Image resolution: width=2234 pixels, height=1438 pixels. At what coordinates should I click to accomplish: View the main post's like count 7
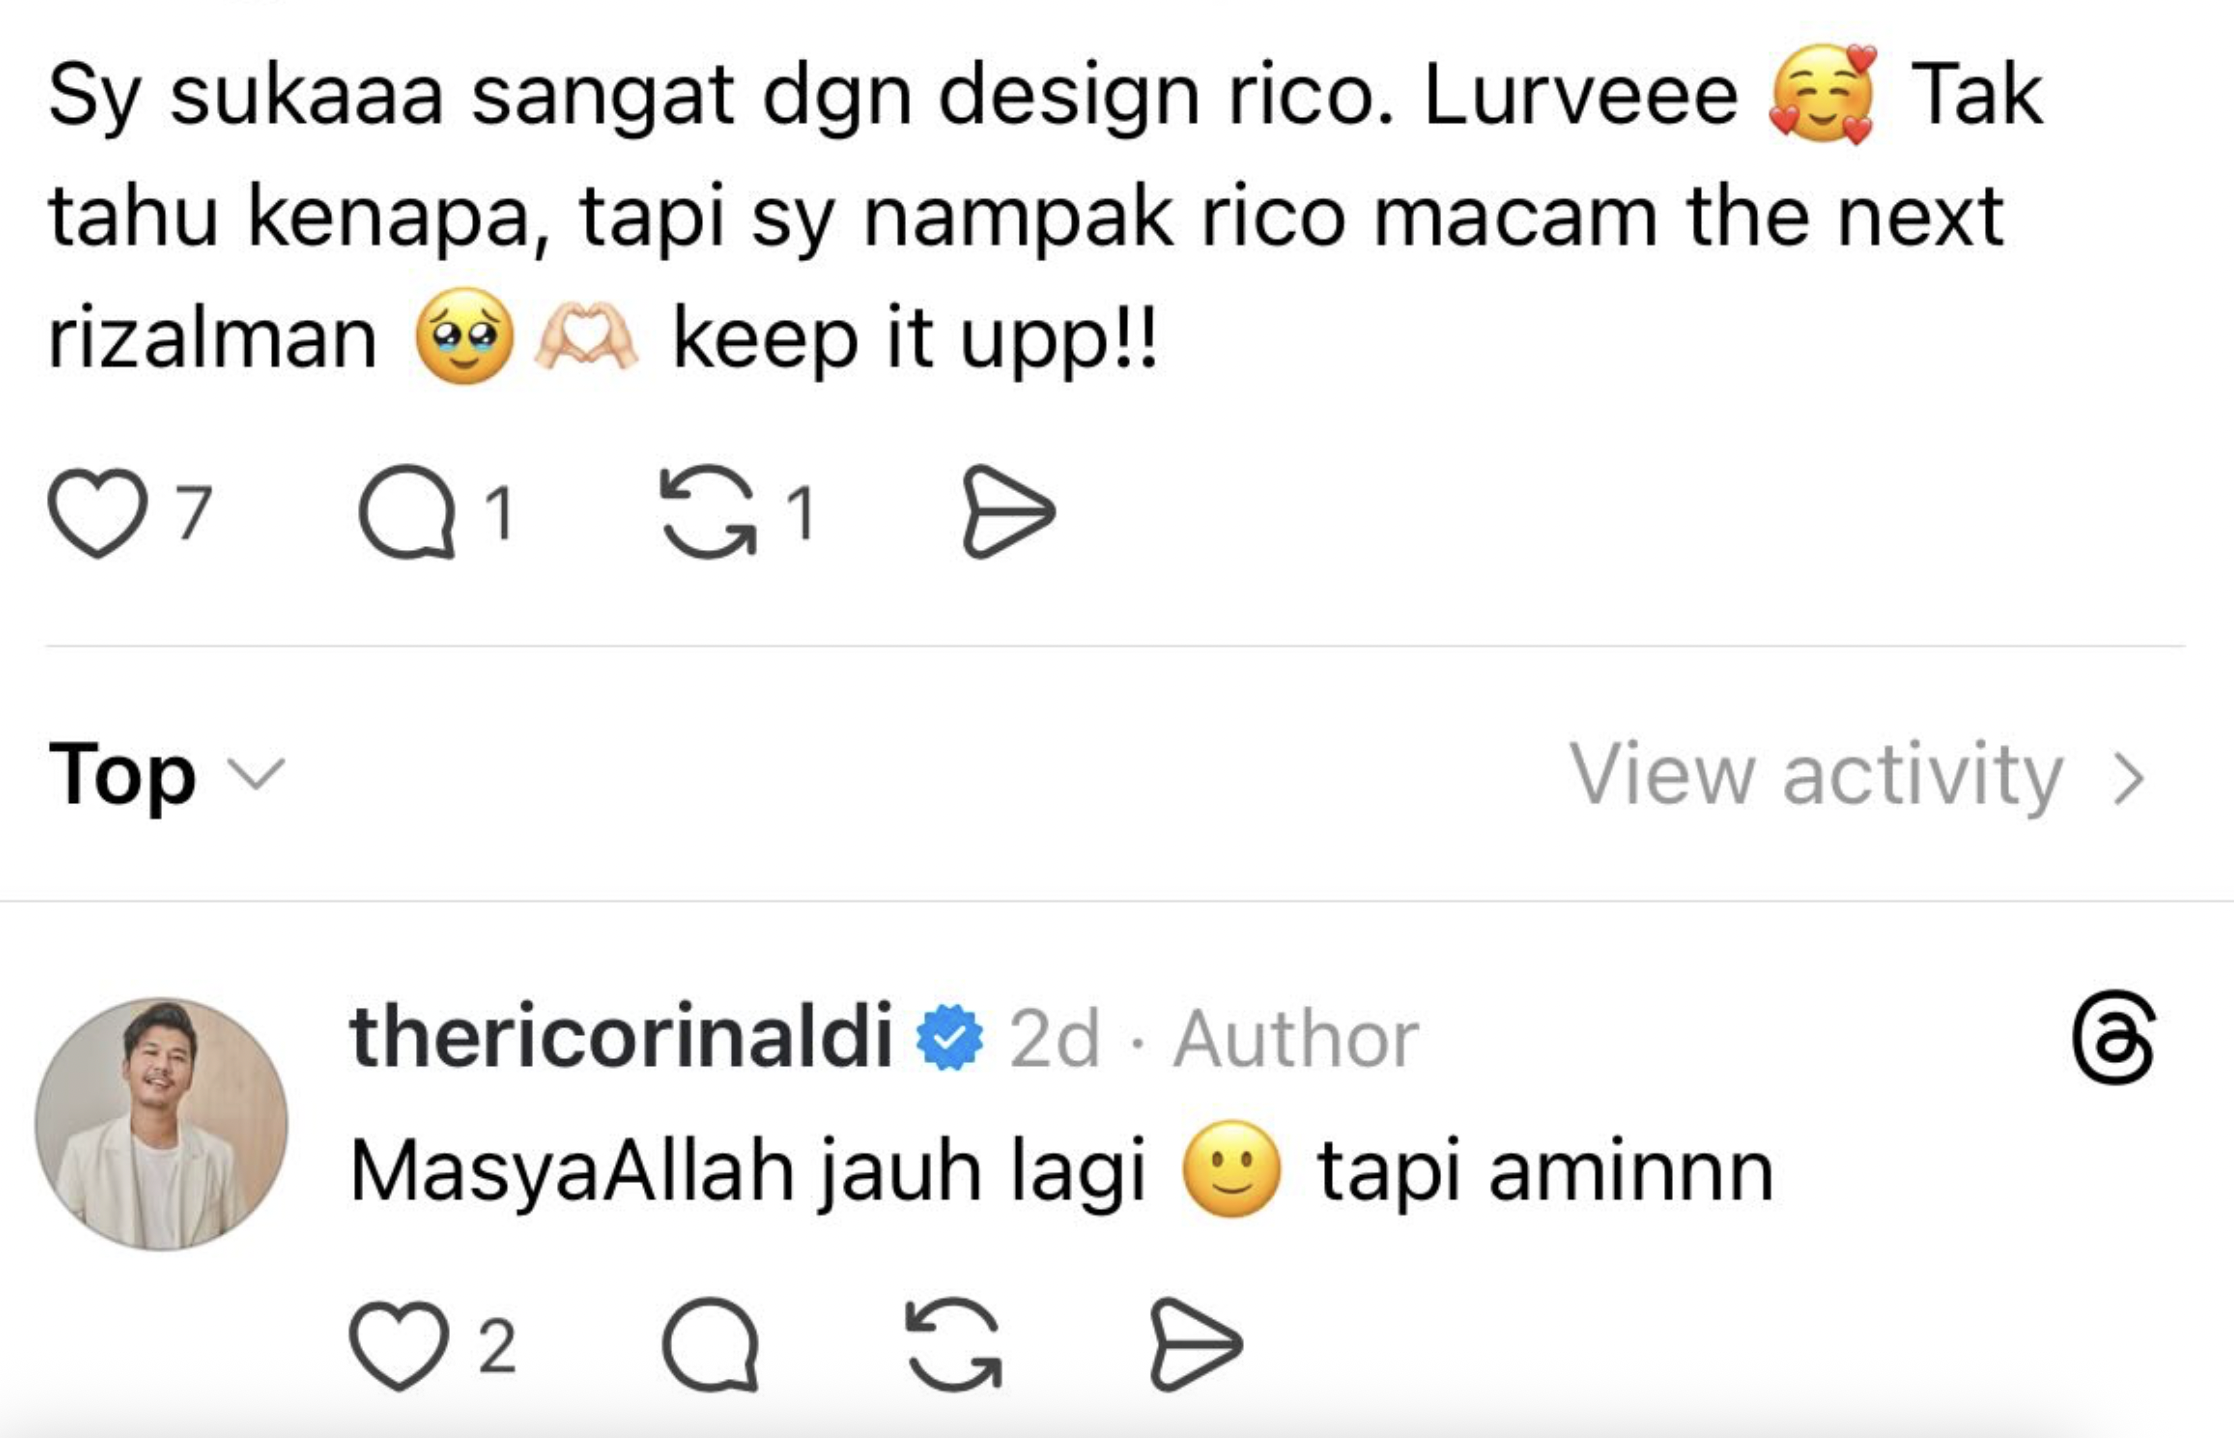(194, 512)
